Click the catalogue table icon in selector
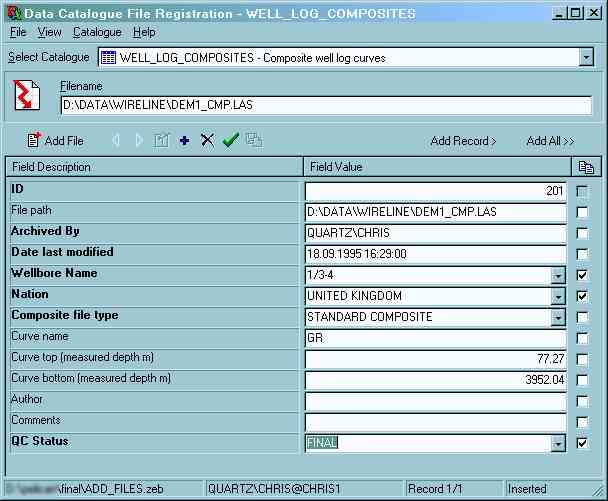The height and width of the screenshot is (501, 608). pos(108,58)
